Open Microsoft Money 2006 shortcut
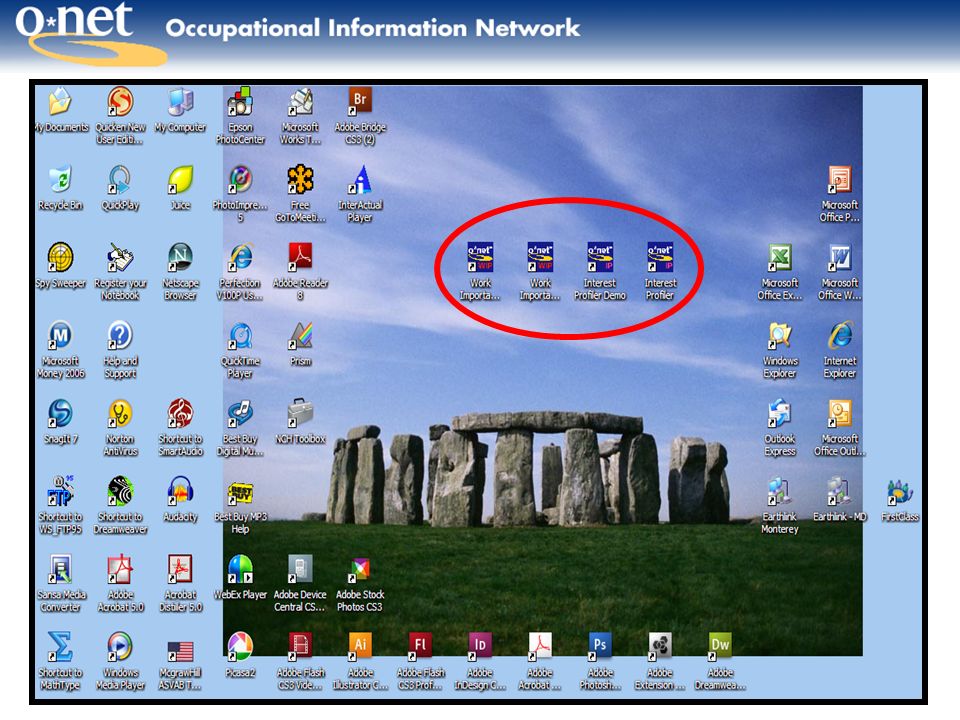 pyautogui.click(x=60, y=335)
